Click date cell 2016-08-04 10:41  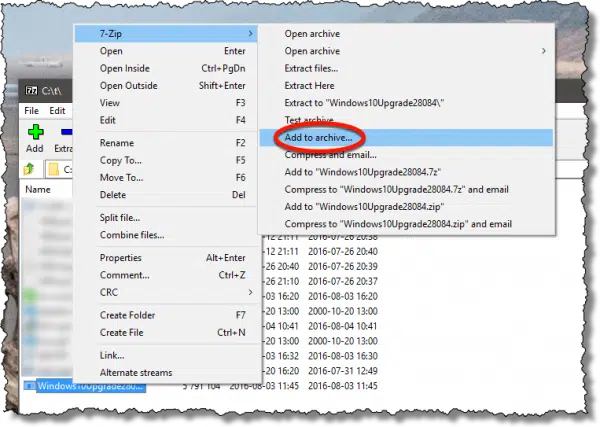point(343,326)
